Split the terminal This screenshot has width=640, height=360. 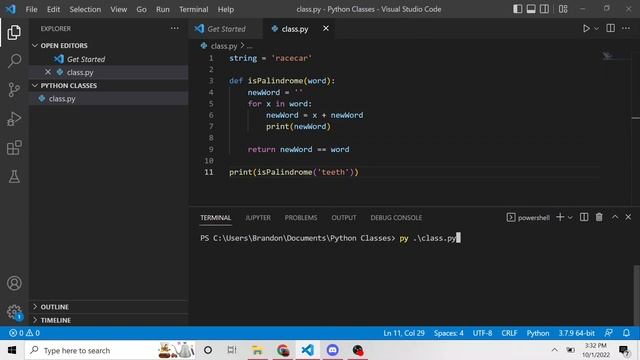tap(584, 217)
